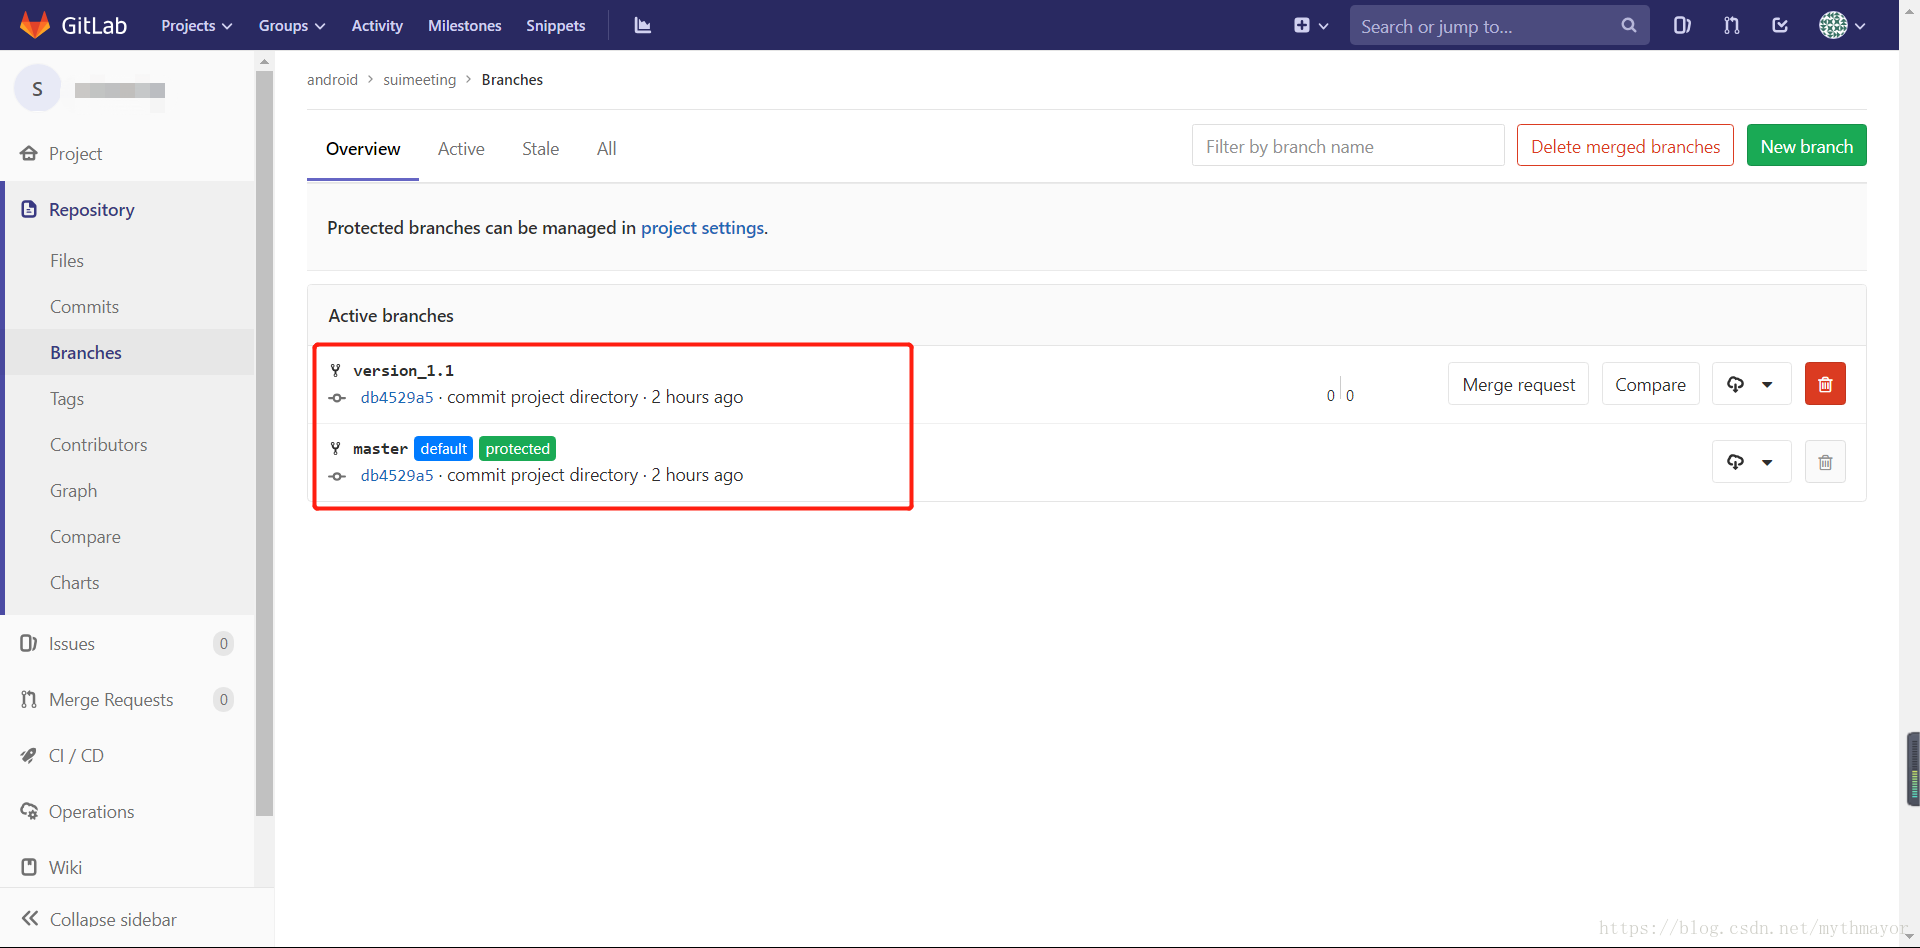This screenshot has width=1920, height=948.
Task: Click the Operations cloud gear icon
Action: 29,811
